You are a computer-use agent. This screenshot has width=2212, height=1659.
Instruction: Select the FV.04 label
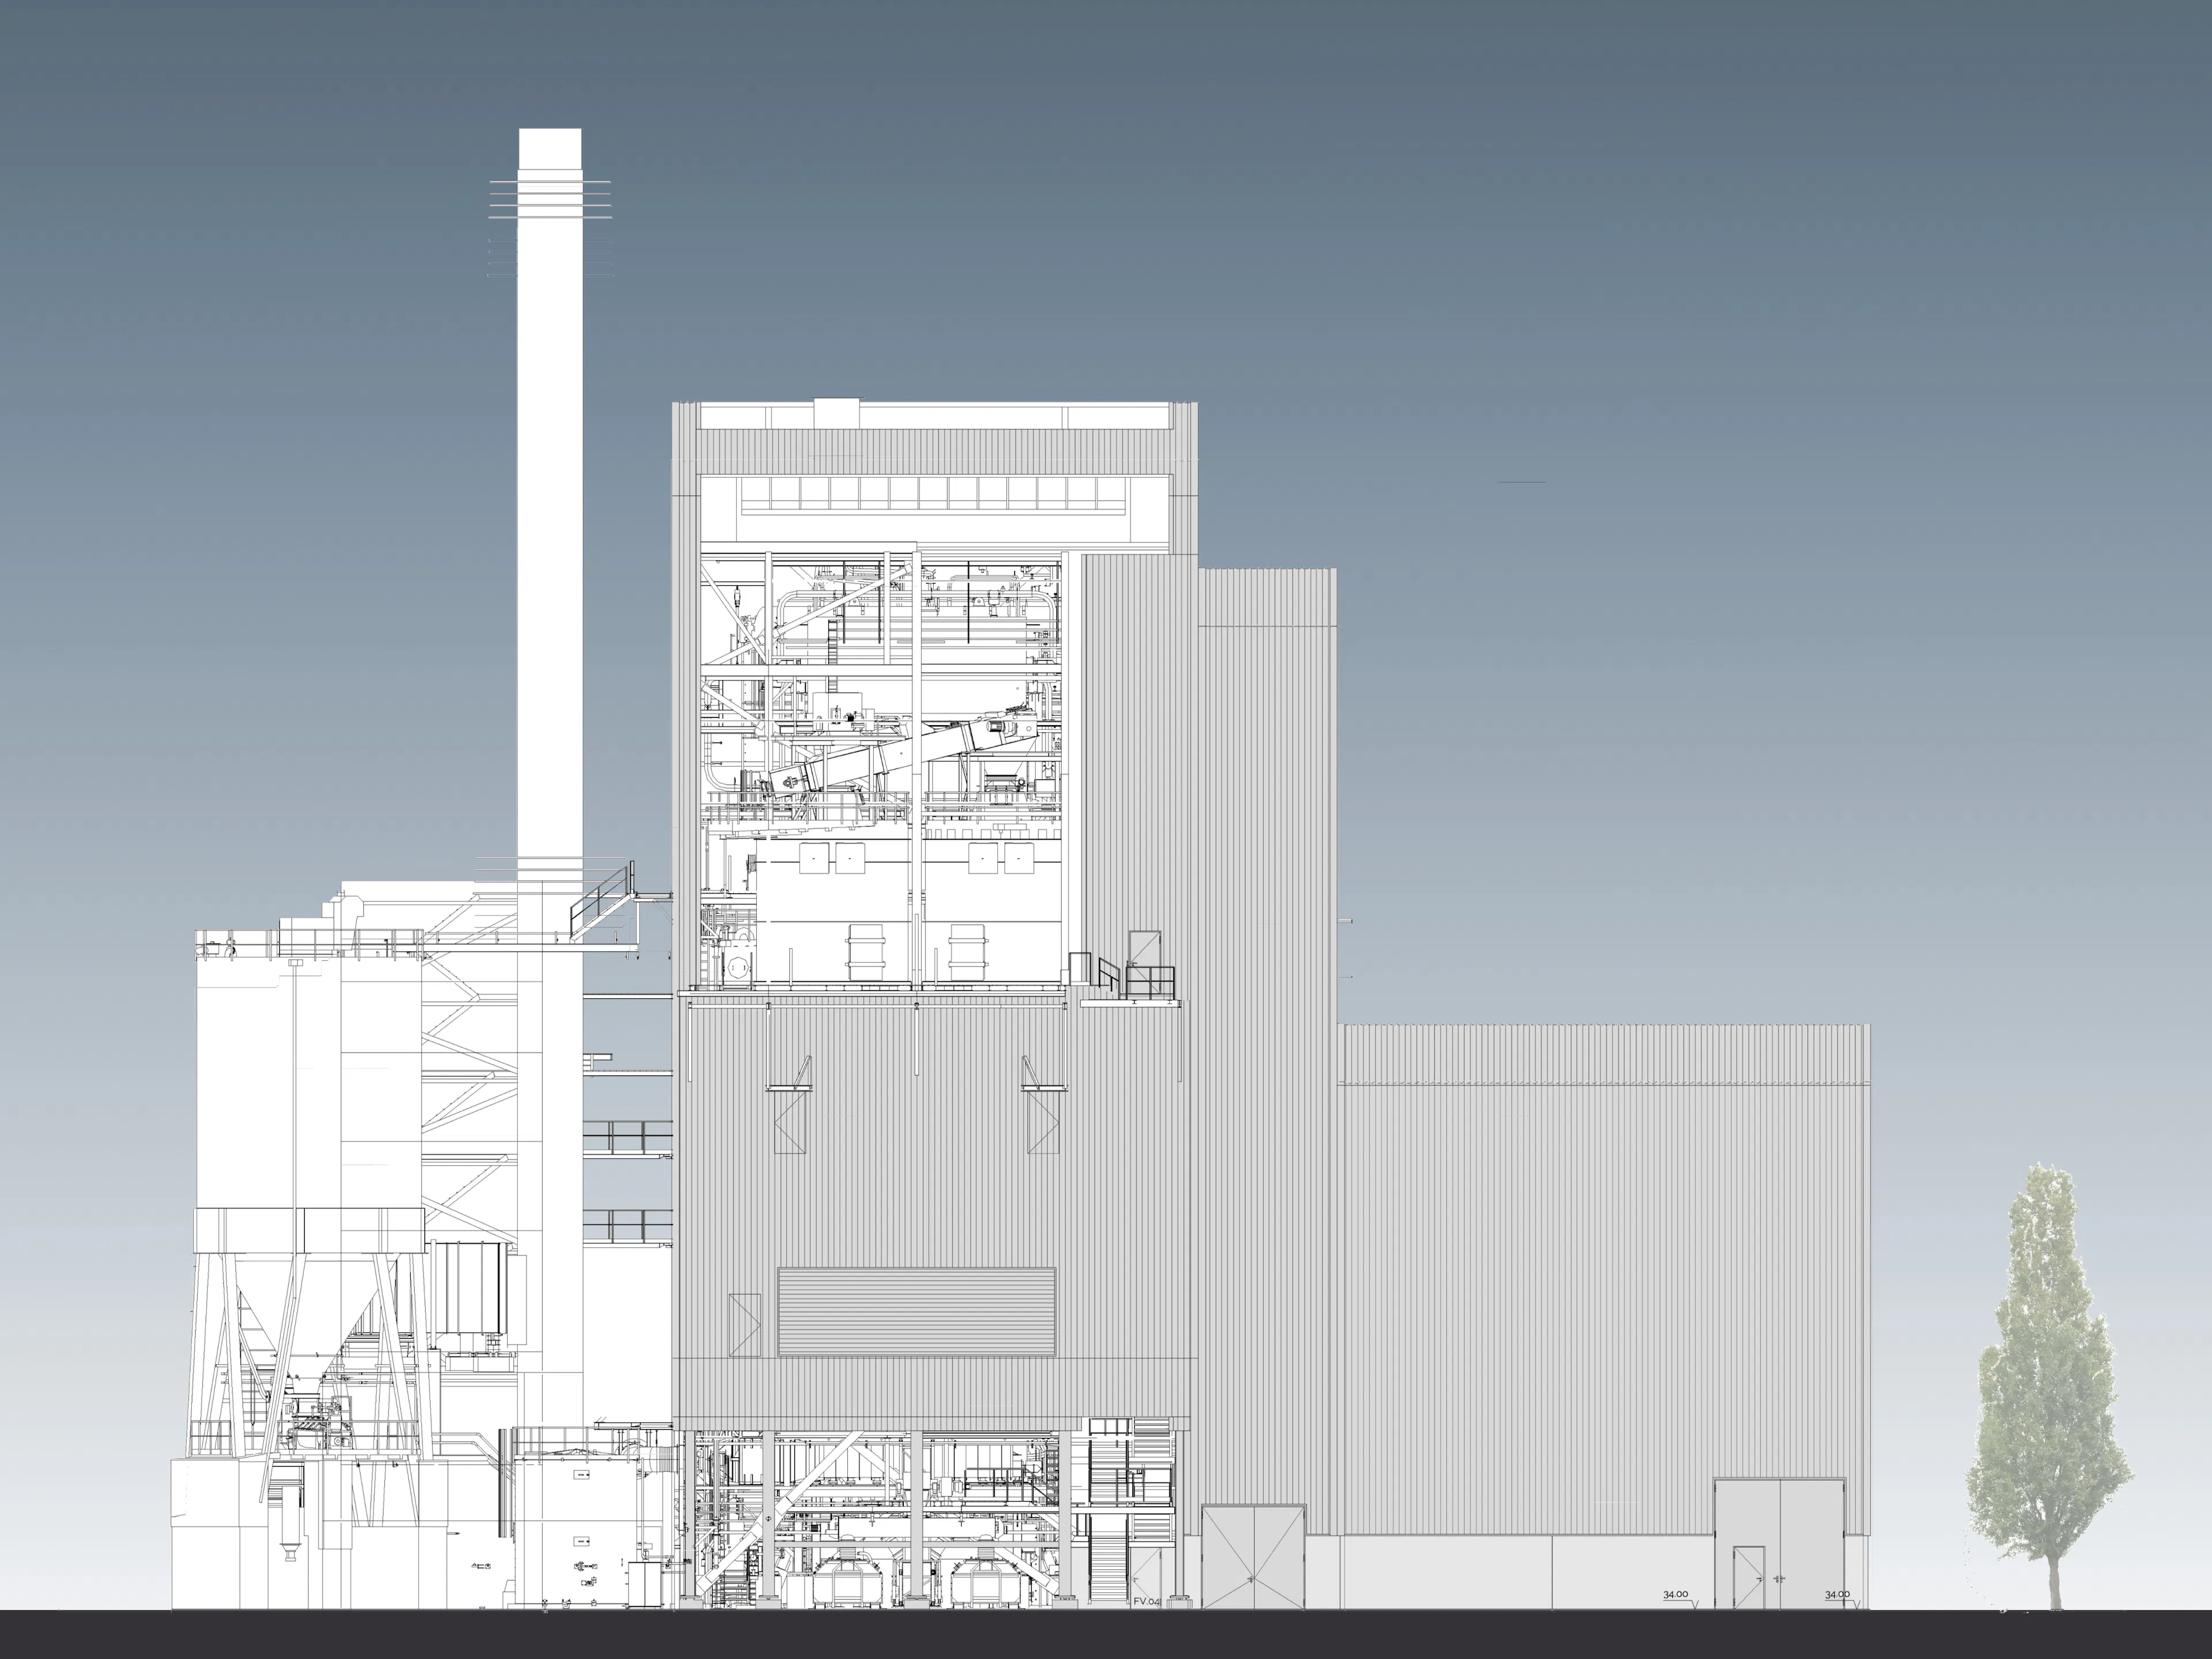pos(1147,1602)
